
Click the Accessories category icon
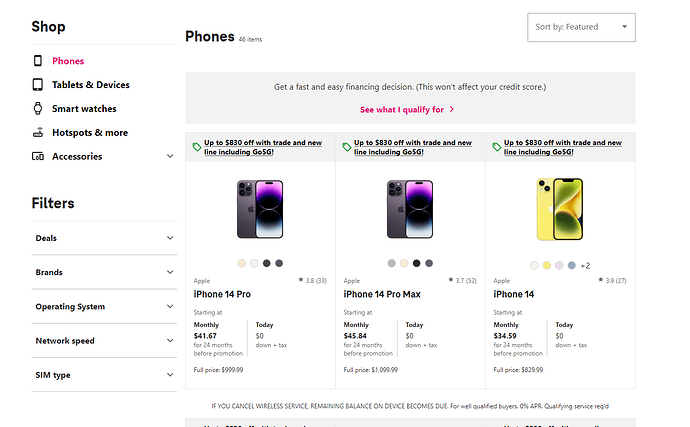[x=38, y=156]
